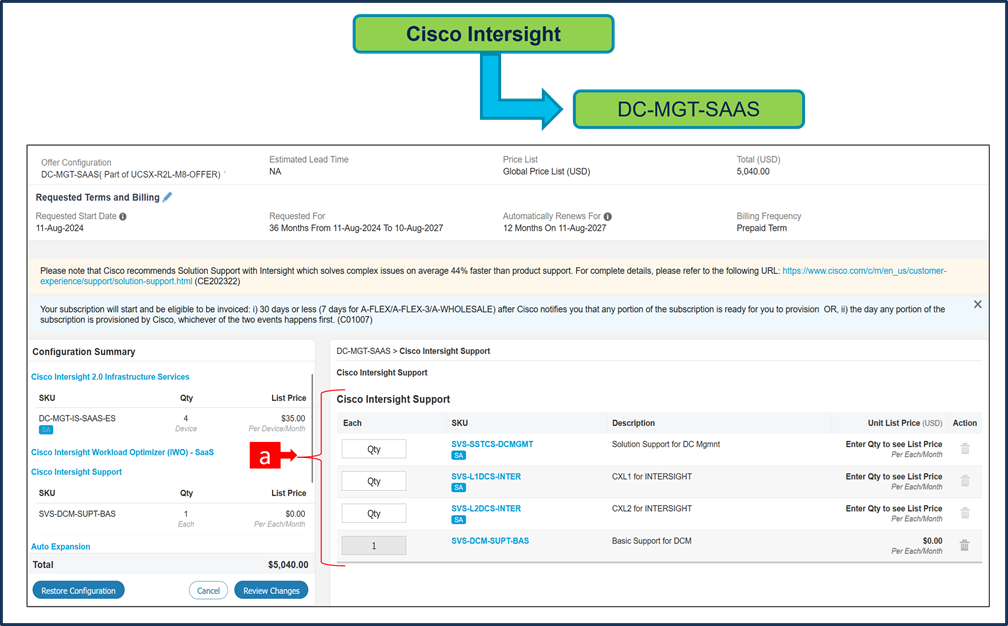Expand the Auto Expansion section
The height and width of the screenshot is (626, 1008).
(60, 546)
